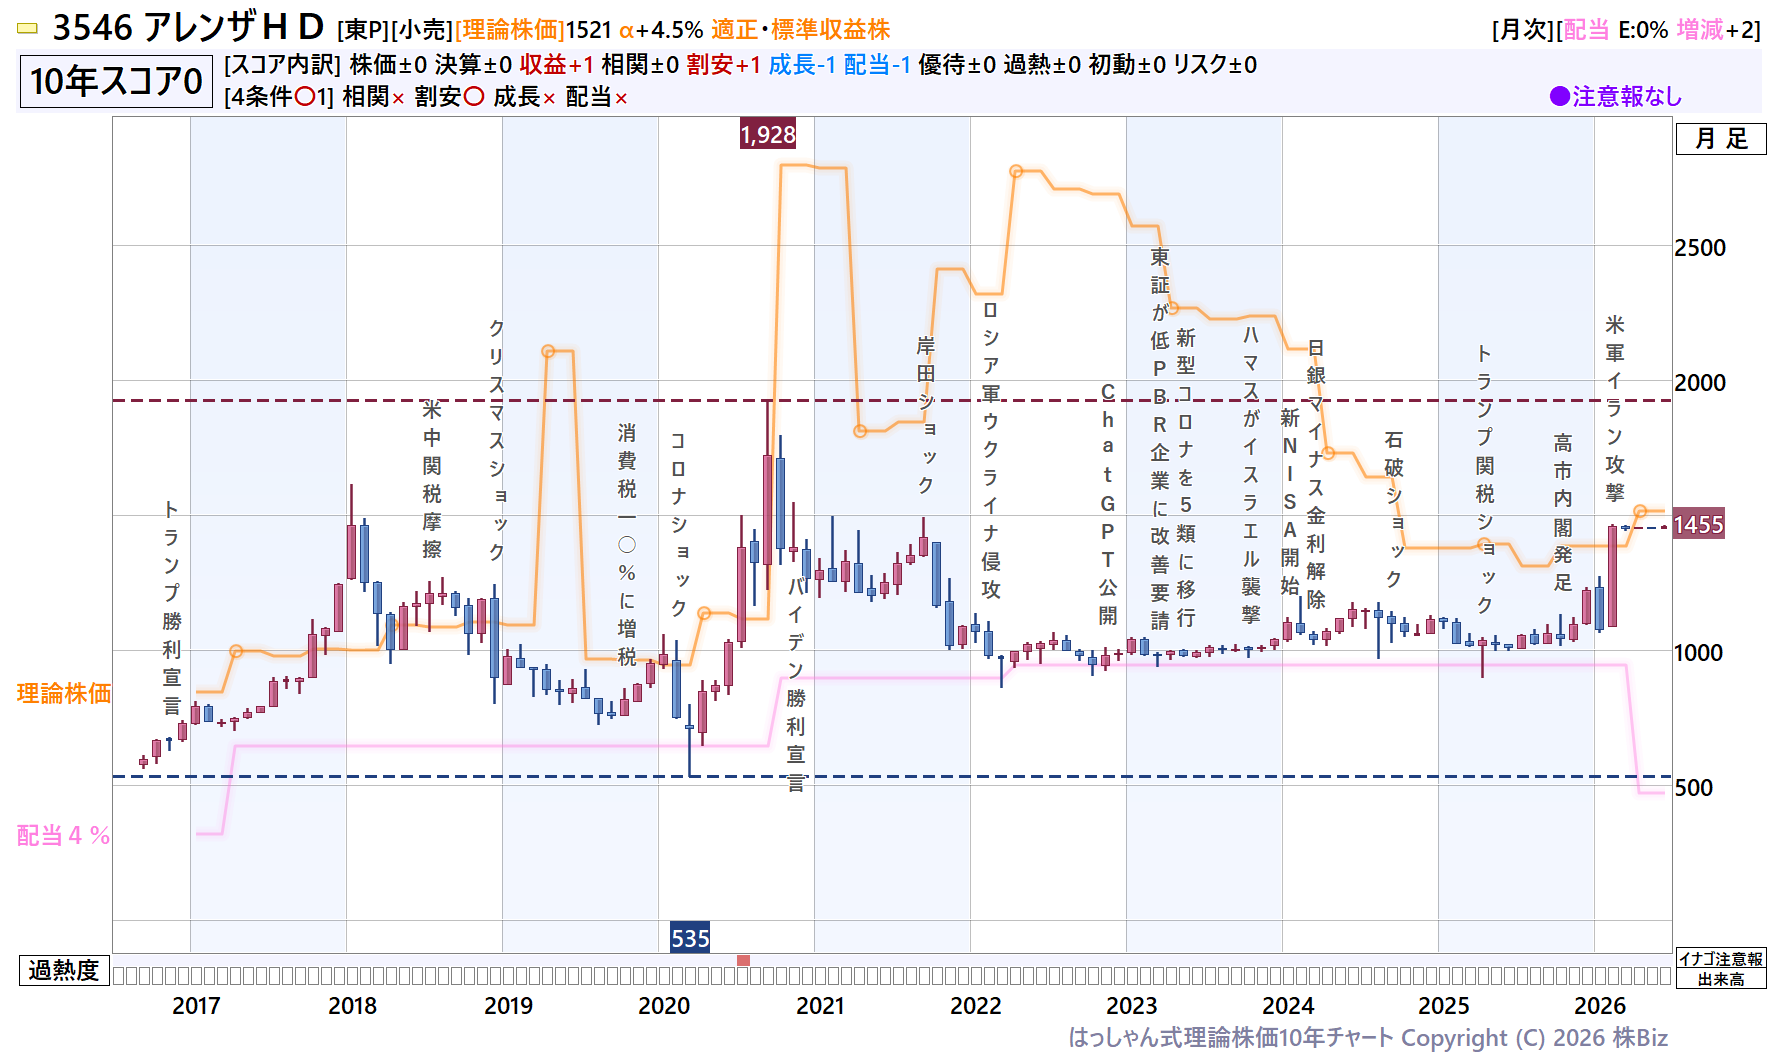Click the 東証が低PBR企業に改善要請 event label
Screen dimensions: 1780x1054
(1160, 438)
